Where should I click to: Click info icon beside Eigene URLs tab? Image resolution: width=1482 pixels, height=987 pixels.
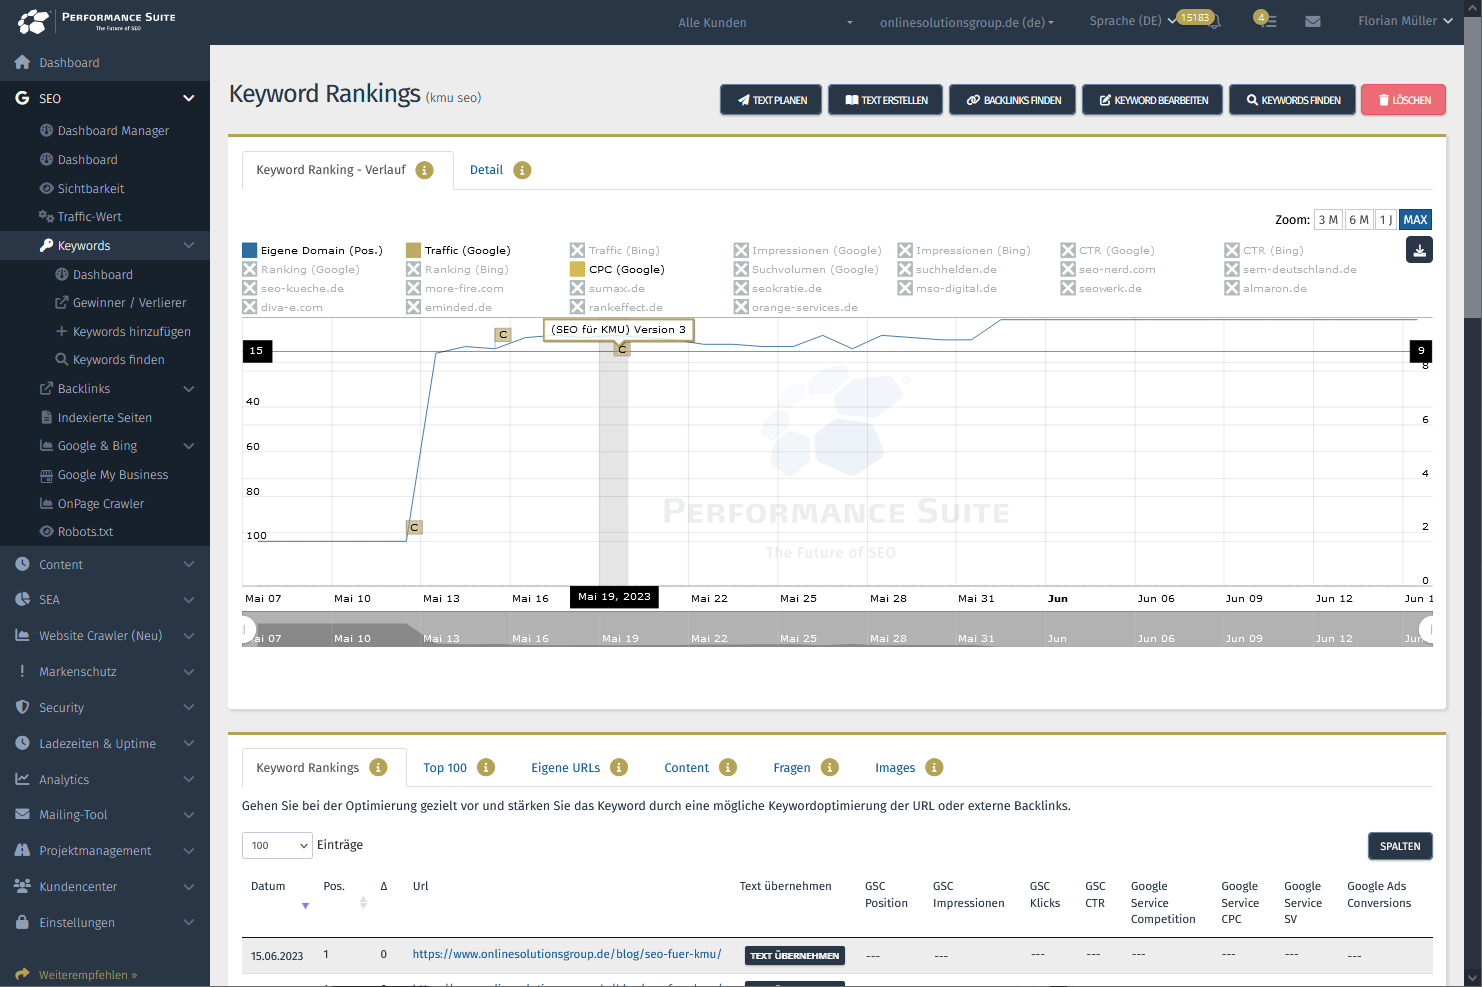point(619,767)
